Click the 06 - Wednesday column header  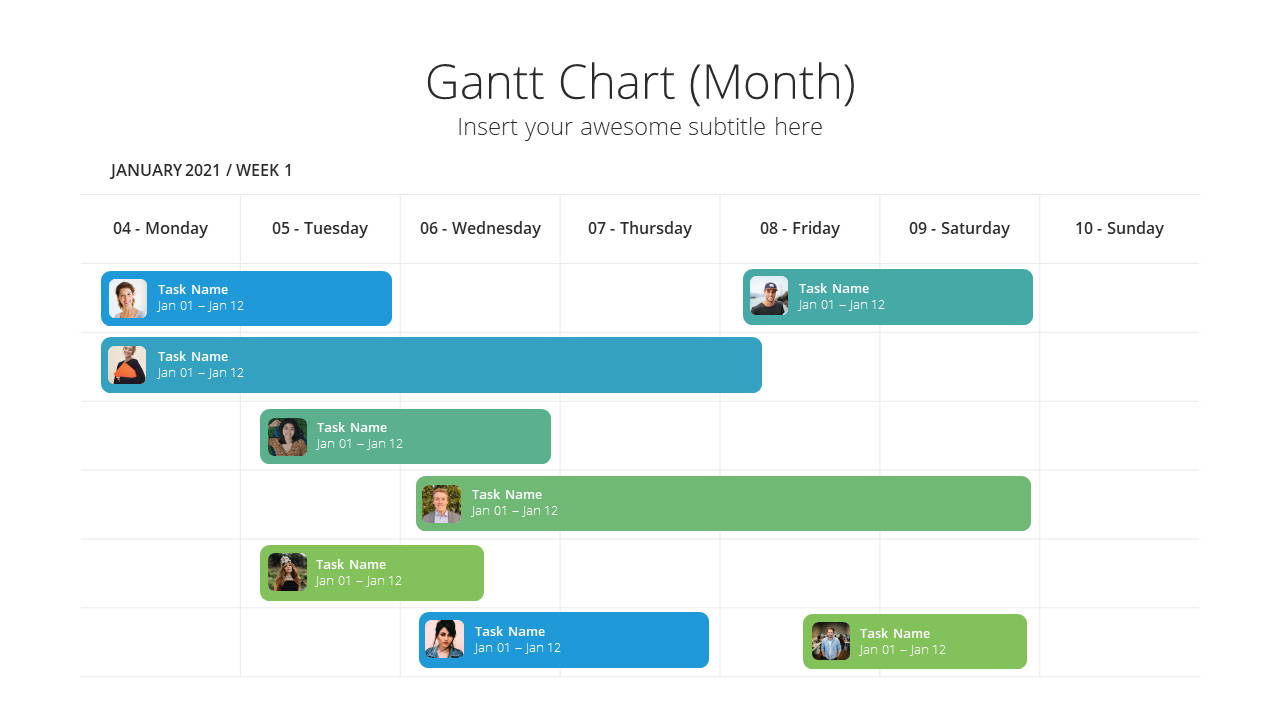click(480, 228)
